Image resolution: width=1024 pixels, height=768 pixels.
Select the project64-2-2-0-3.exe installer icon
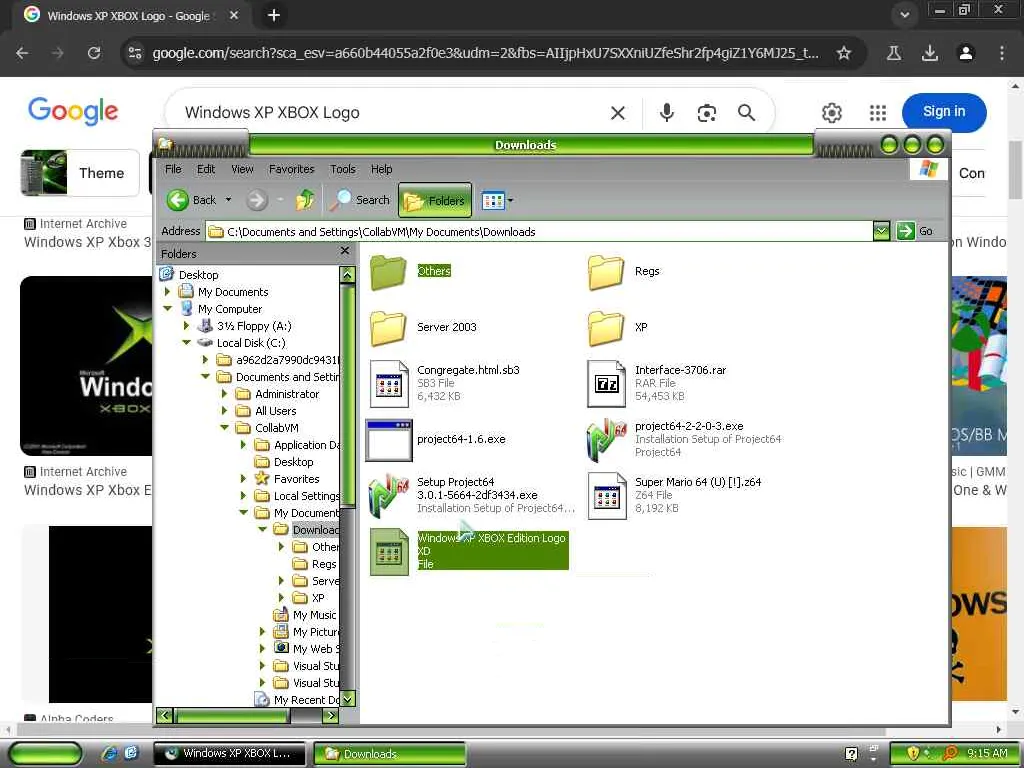tap(607, 440)
